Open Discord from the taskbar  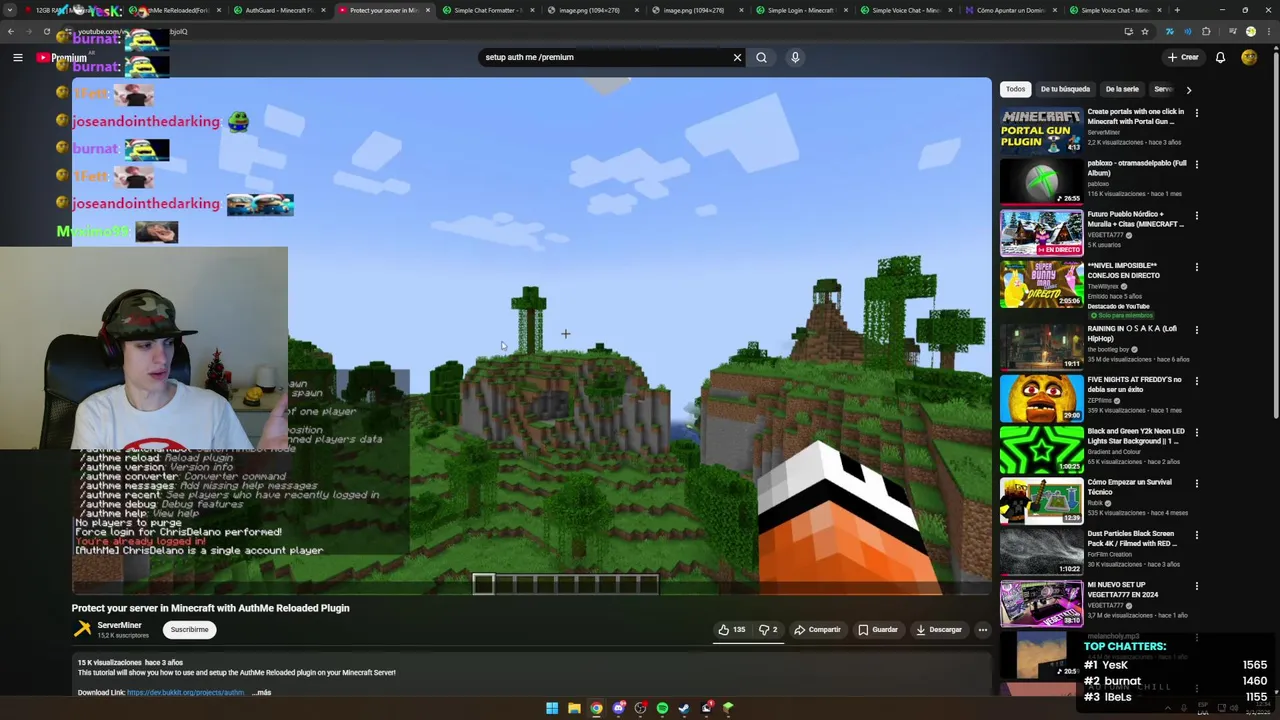618,708
